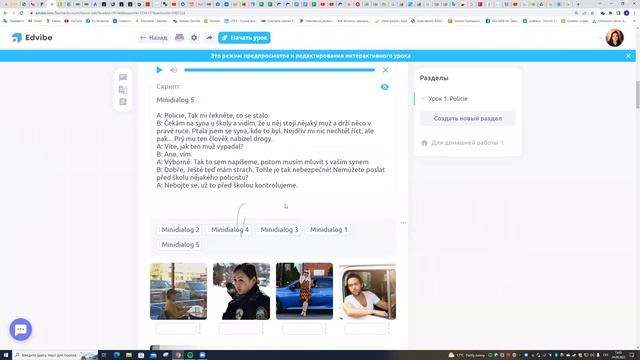Select the Minidialog 3 chip
Image resolution: width=640 pixels, height=360 pixels.
[x=279, y=230]
